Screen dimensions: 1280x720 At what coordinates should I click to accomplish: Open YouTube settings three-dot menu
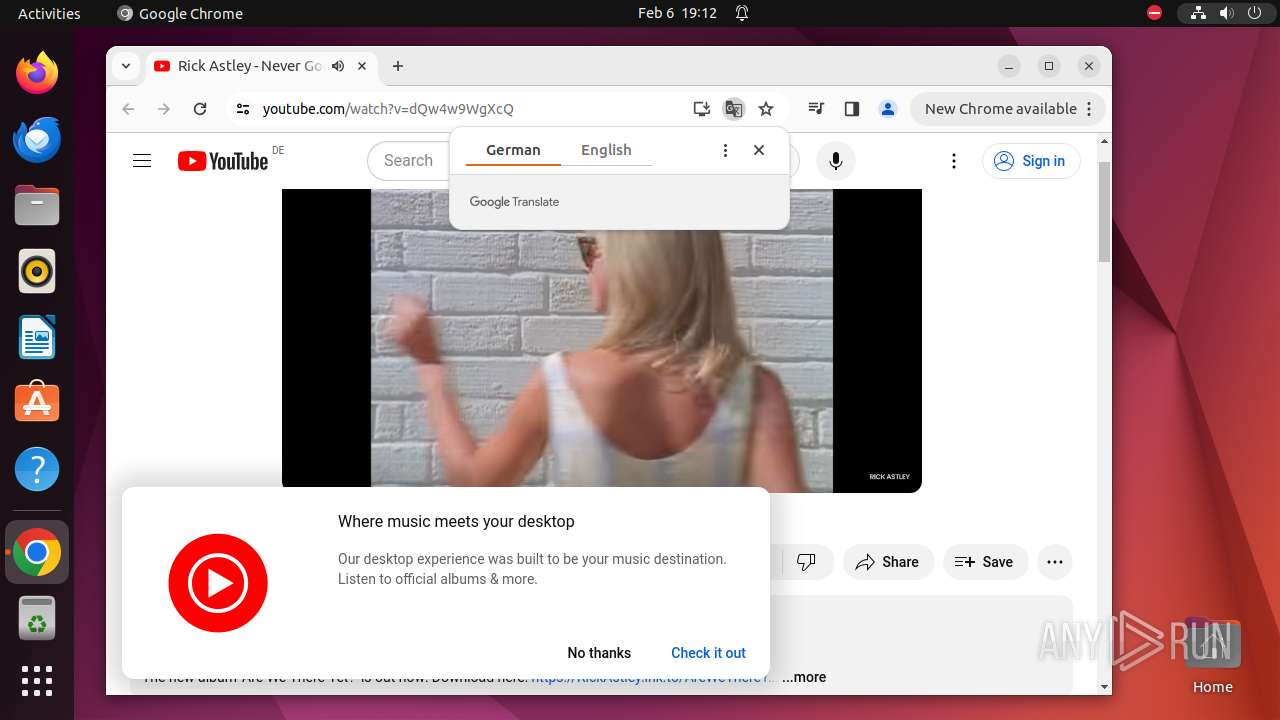pos(954,161)
